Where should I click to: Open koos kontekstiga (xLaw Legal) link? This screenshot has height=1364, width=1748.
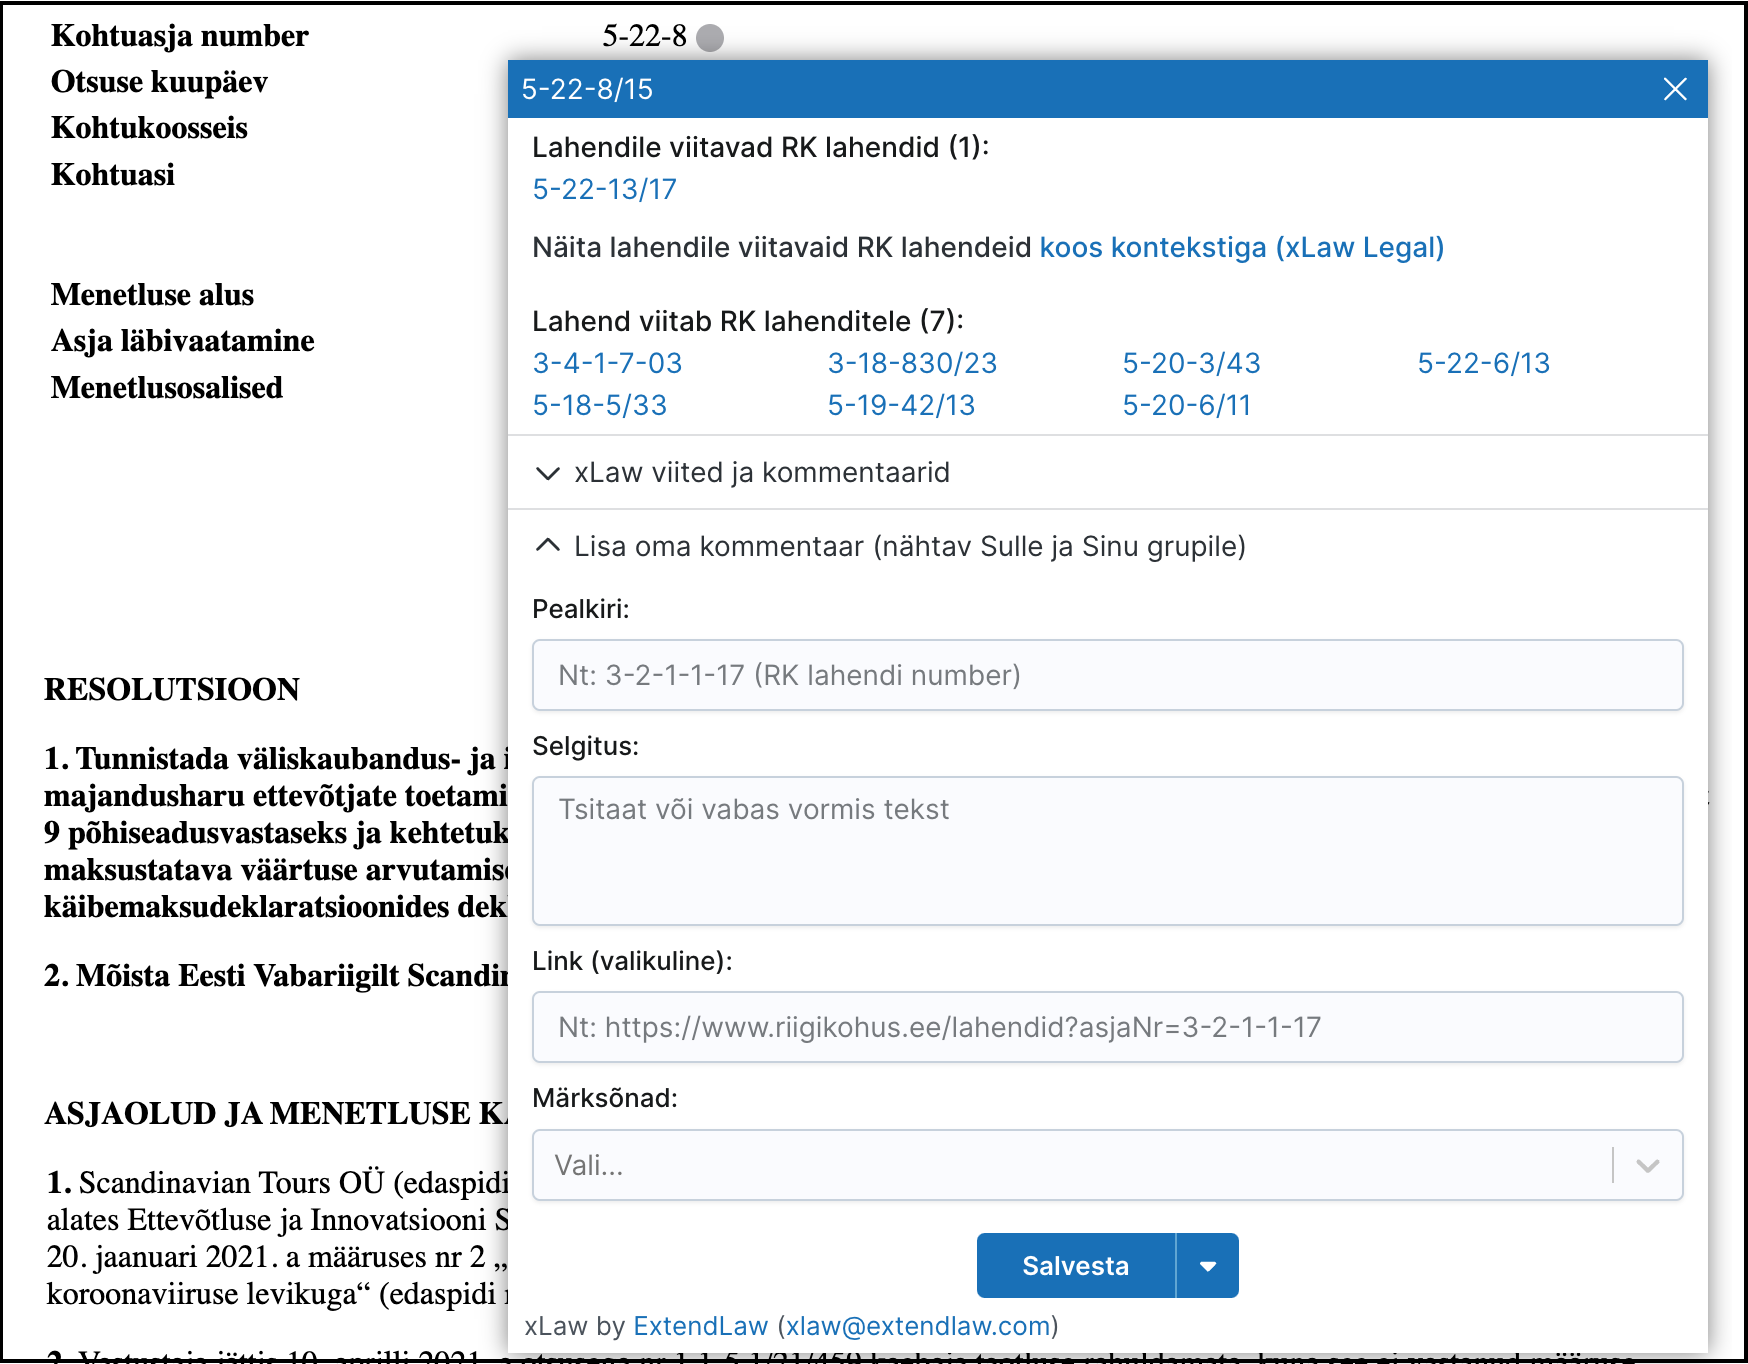click(x=1241, y=247)
